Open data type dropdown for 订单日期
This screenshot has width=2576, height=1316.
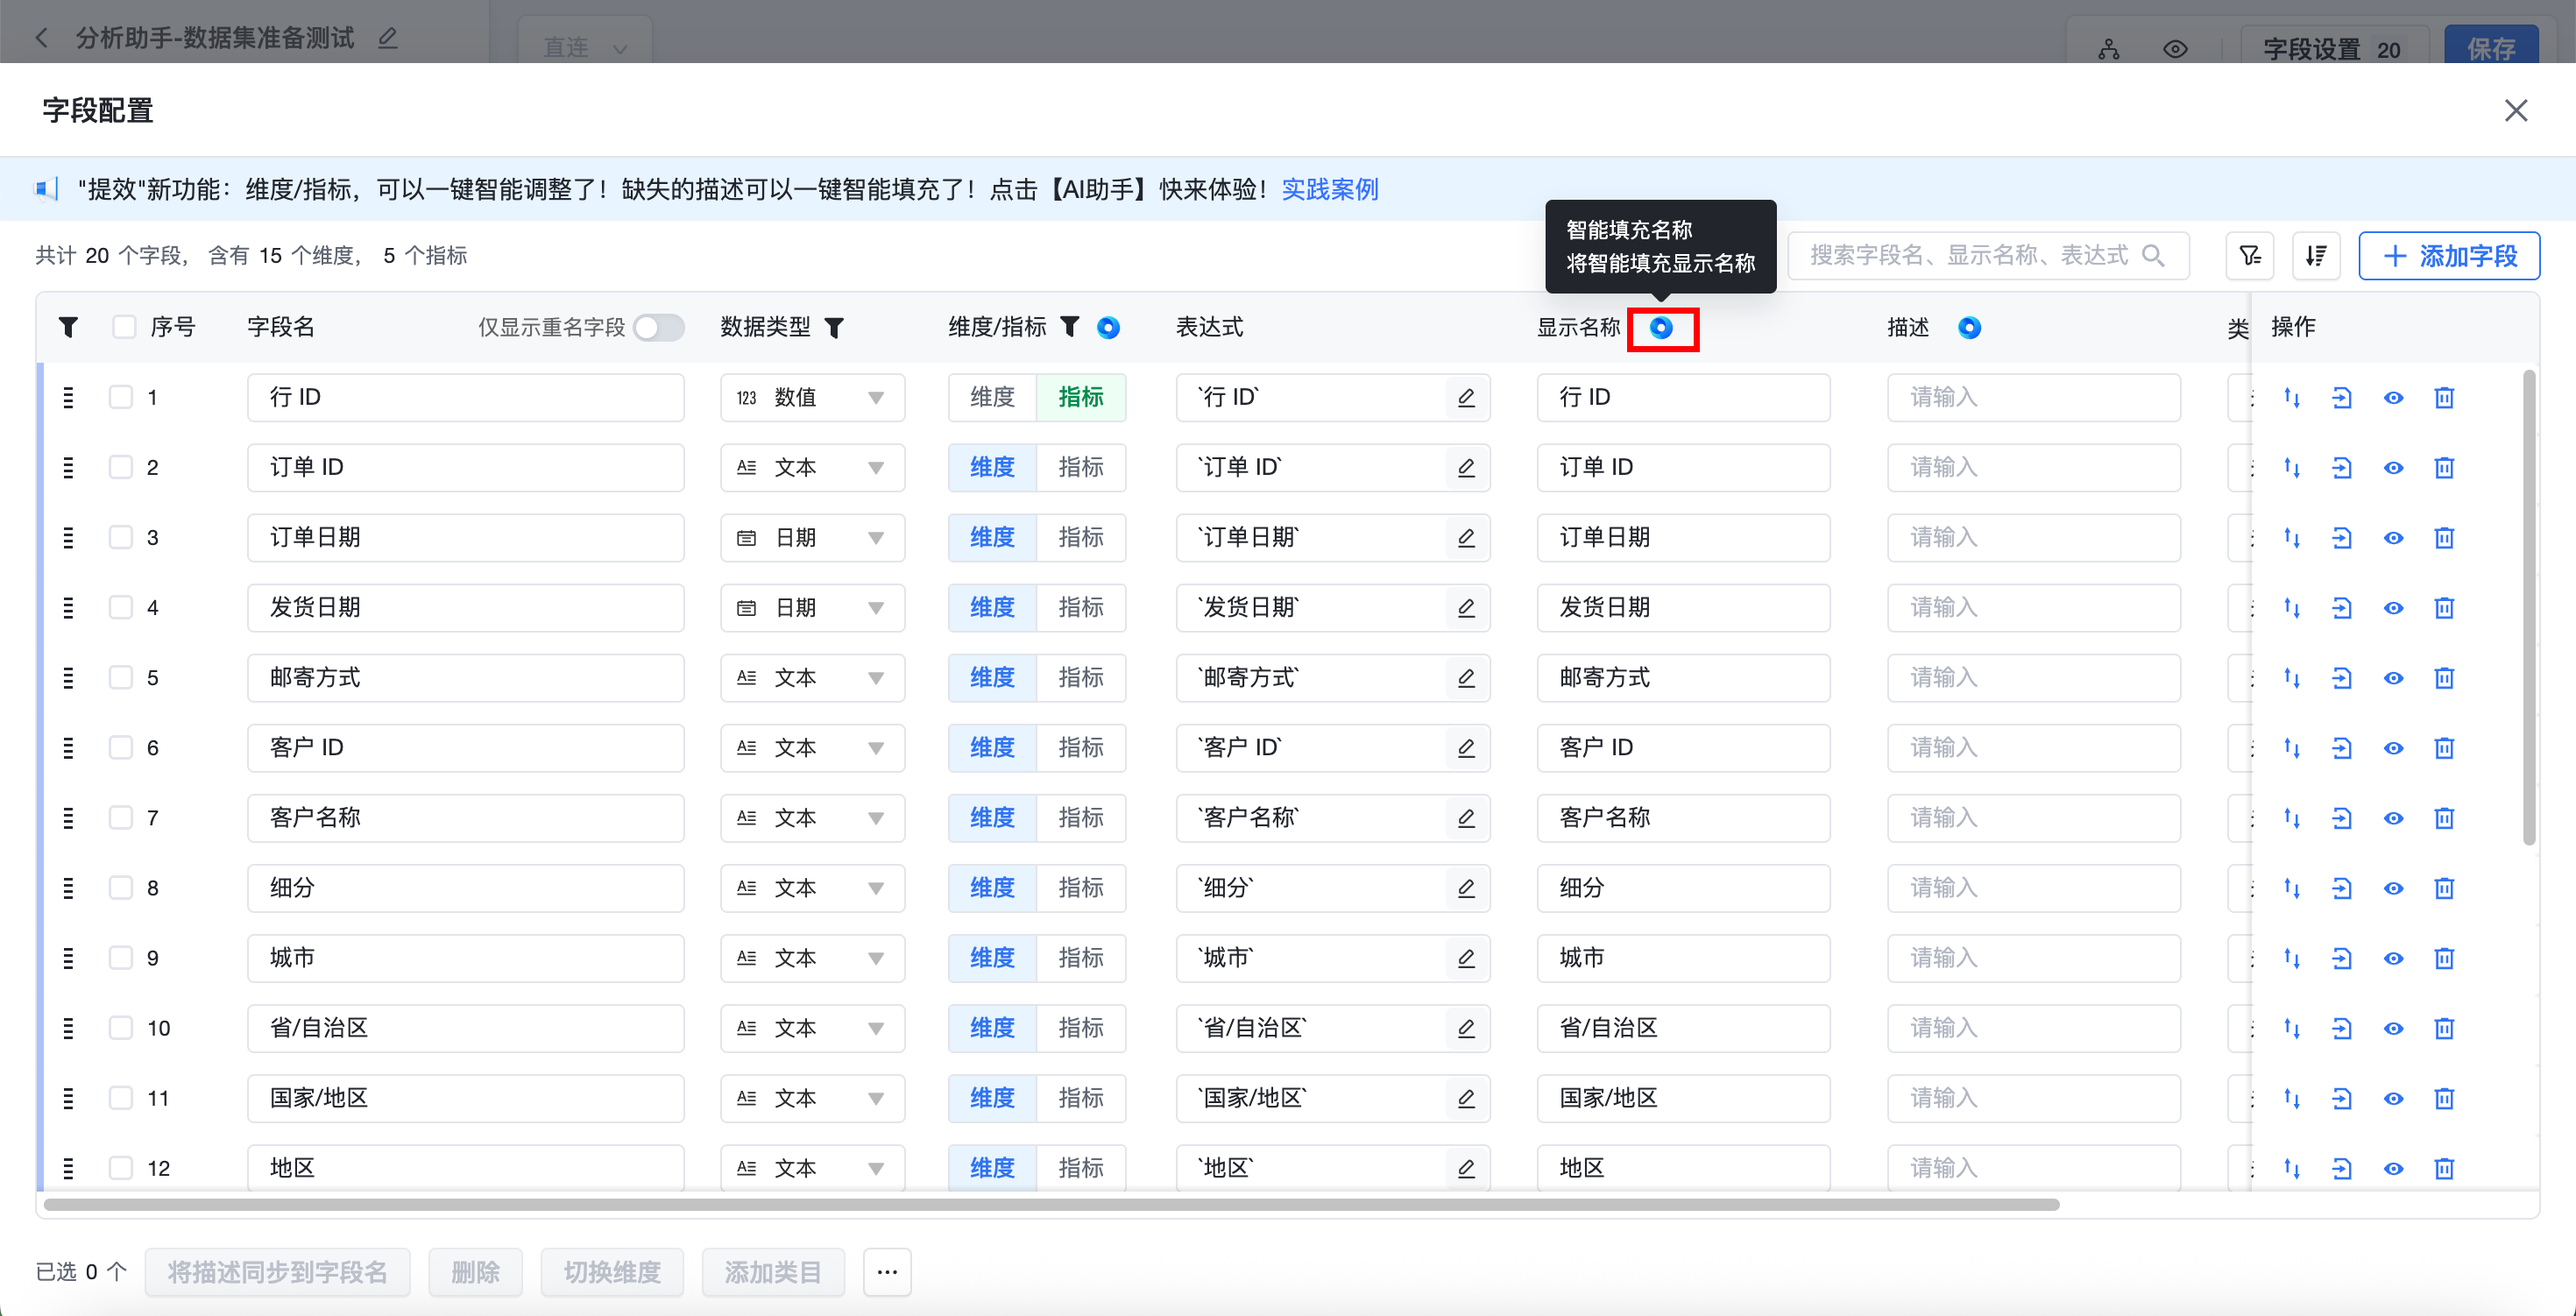812,538
